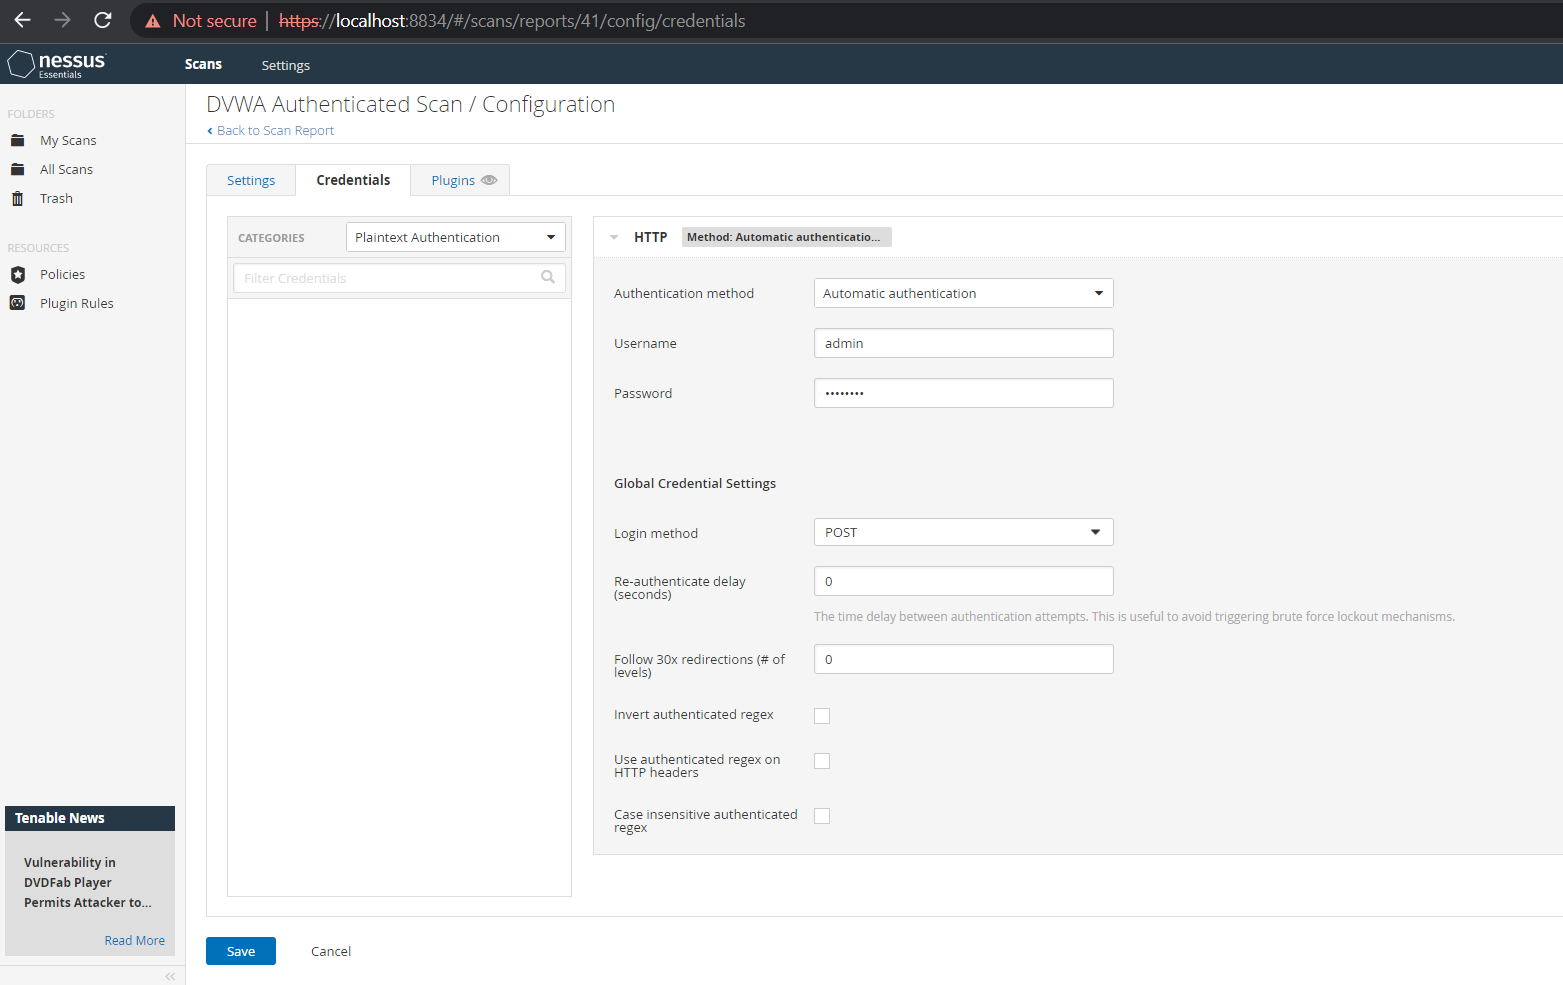Open the Trash folder

(56, 198)
